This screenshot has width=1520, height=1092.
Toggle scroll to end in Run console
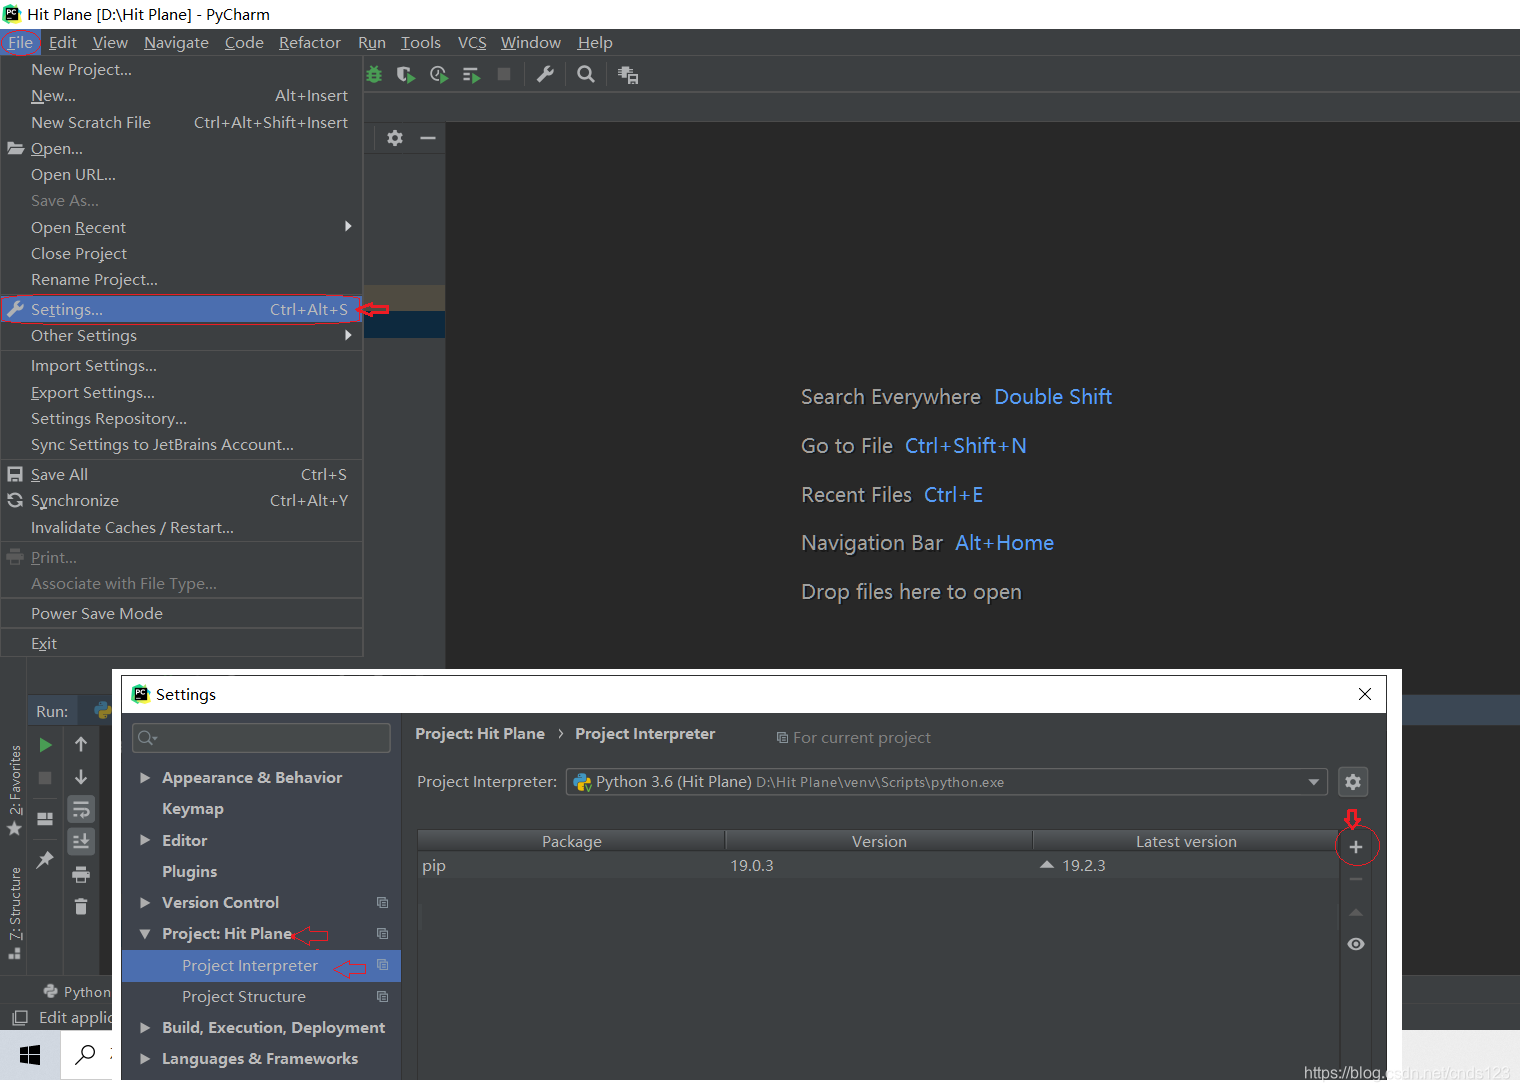click(x=81, y=842)
